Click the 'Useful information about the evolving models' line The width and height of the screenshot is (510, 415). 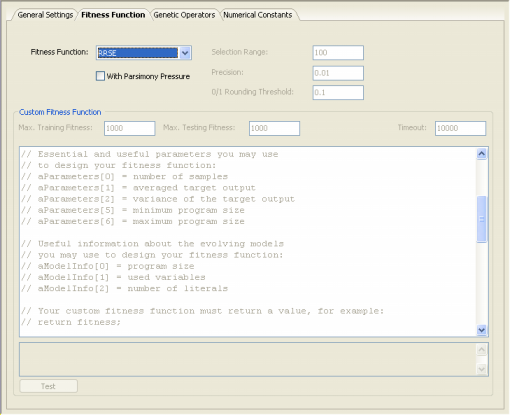pyautogui.click(x=152, y=244)
